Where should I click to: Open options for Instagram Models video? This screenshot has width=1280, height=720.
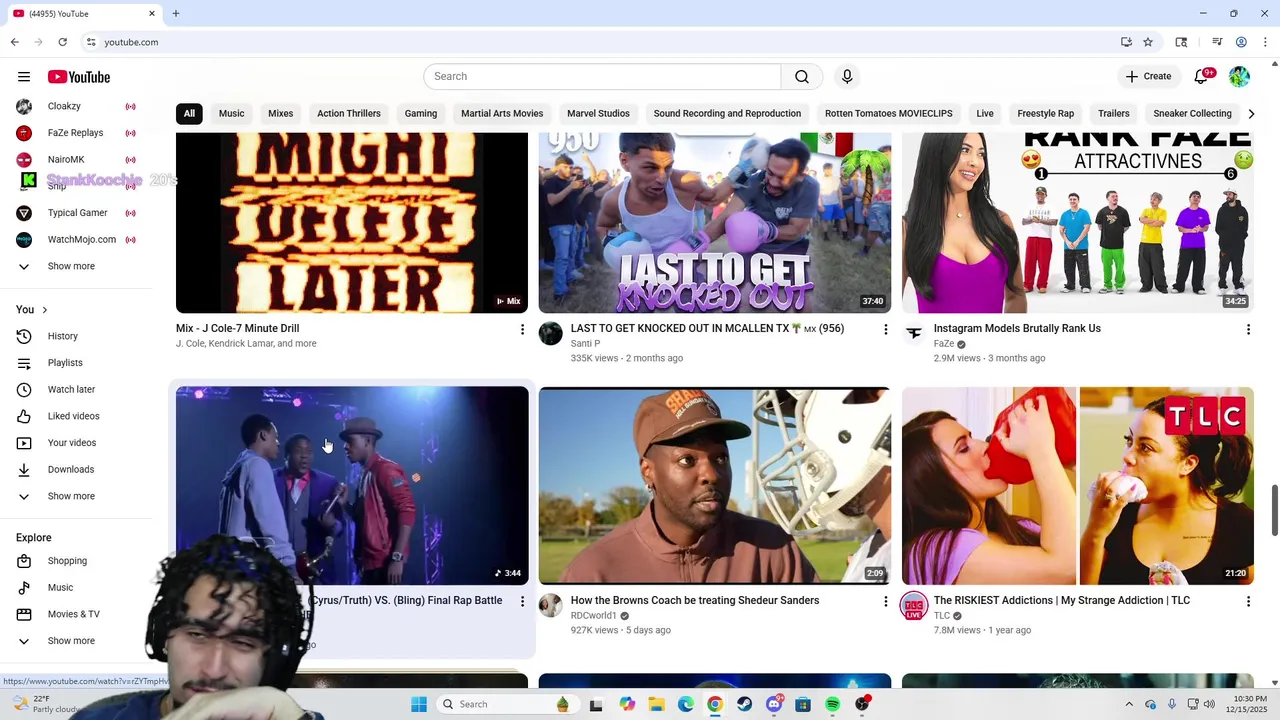tap(1248, 329)
